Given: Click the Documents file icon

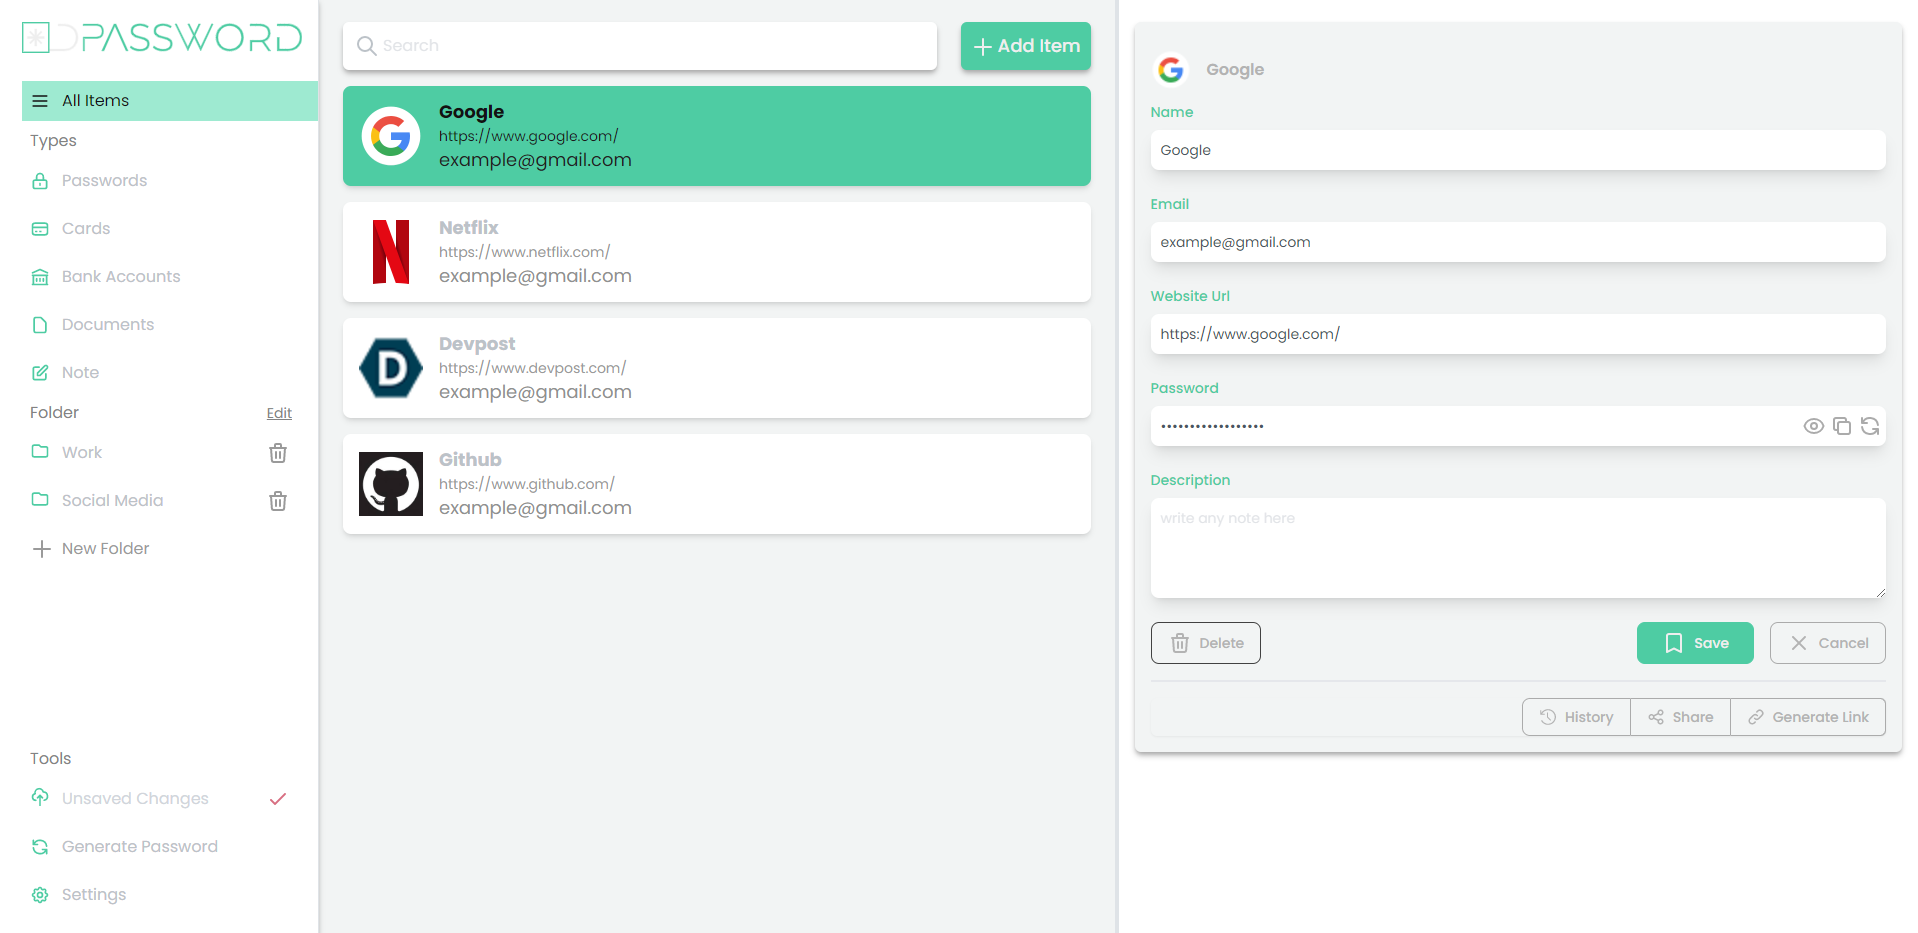Looking at the screenshot, I should (x=40, y=325).
